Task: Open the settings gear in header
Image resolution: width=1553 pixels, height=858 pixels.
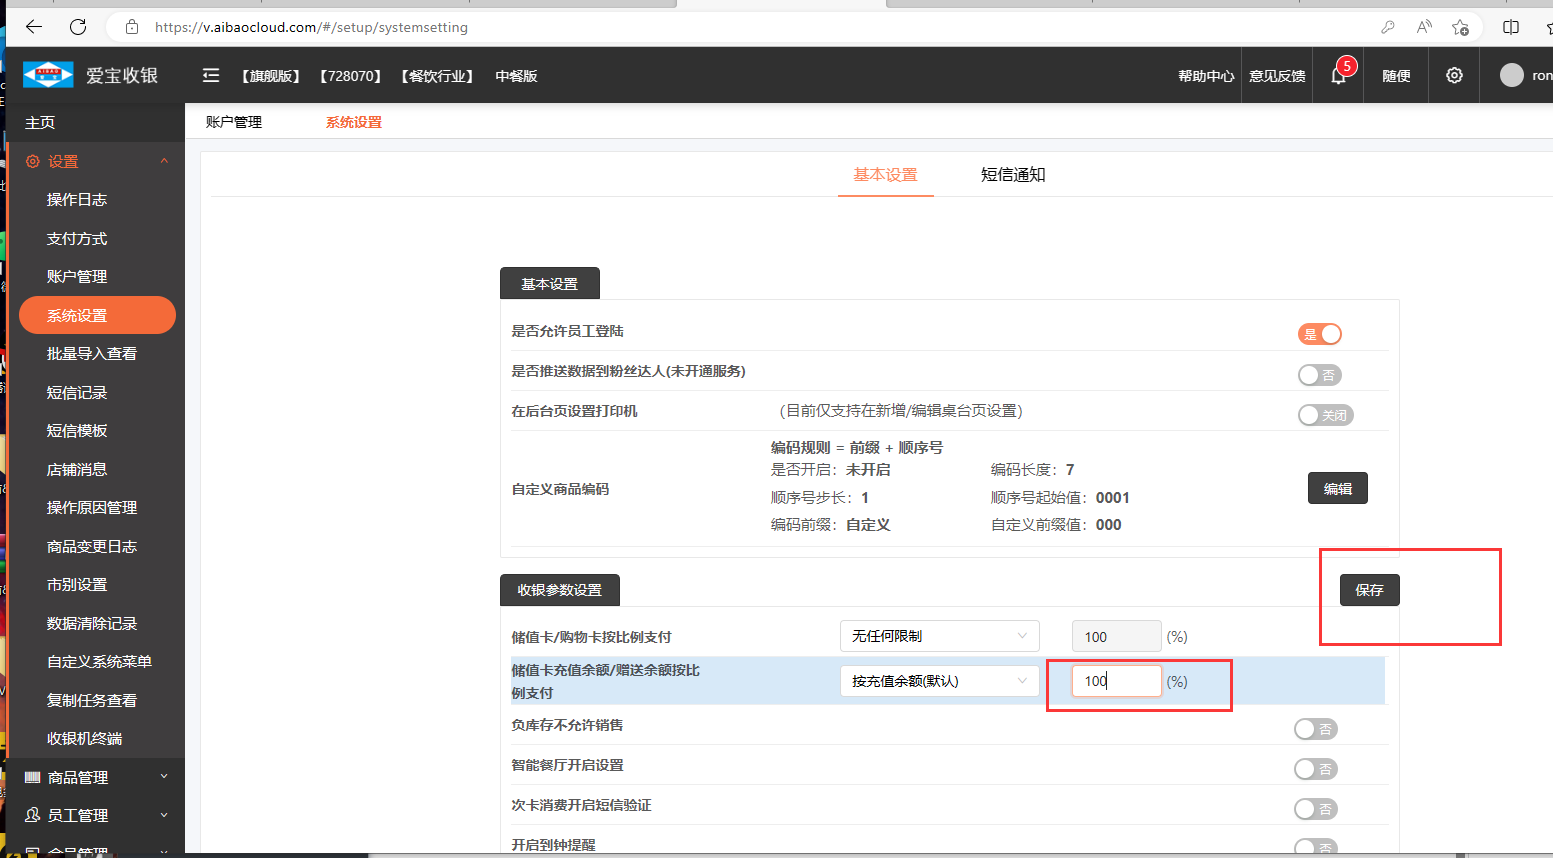Action: pyautogui.click(x=1454, y=76)
